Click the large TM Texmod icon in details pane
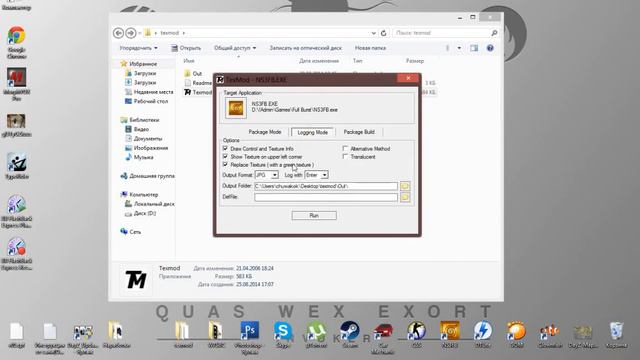 pyautogui.click(x=136, y=280)
